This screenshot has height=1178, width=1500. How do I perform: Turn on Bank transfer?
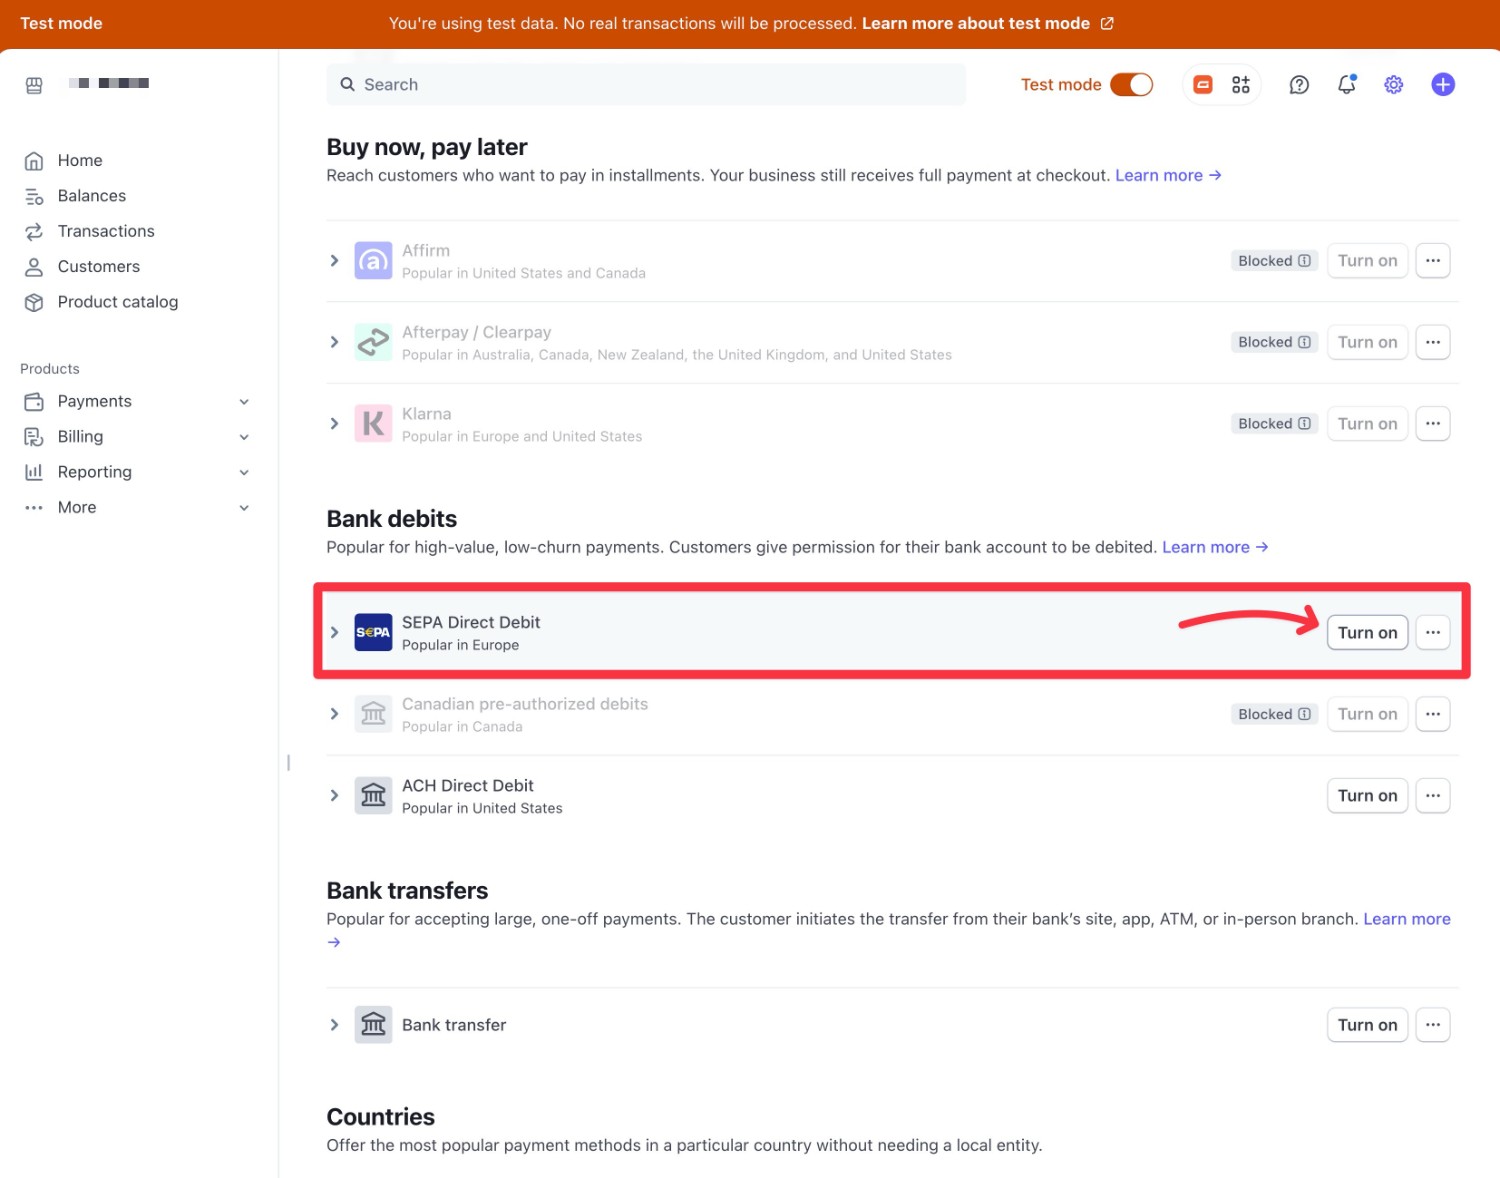pos(1367,1025)
